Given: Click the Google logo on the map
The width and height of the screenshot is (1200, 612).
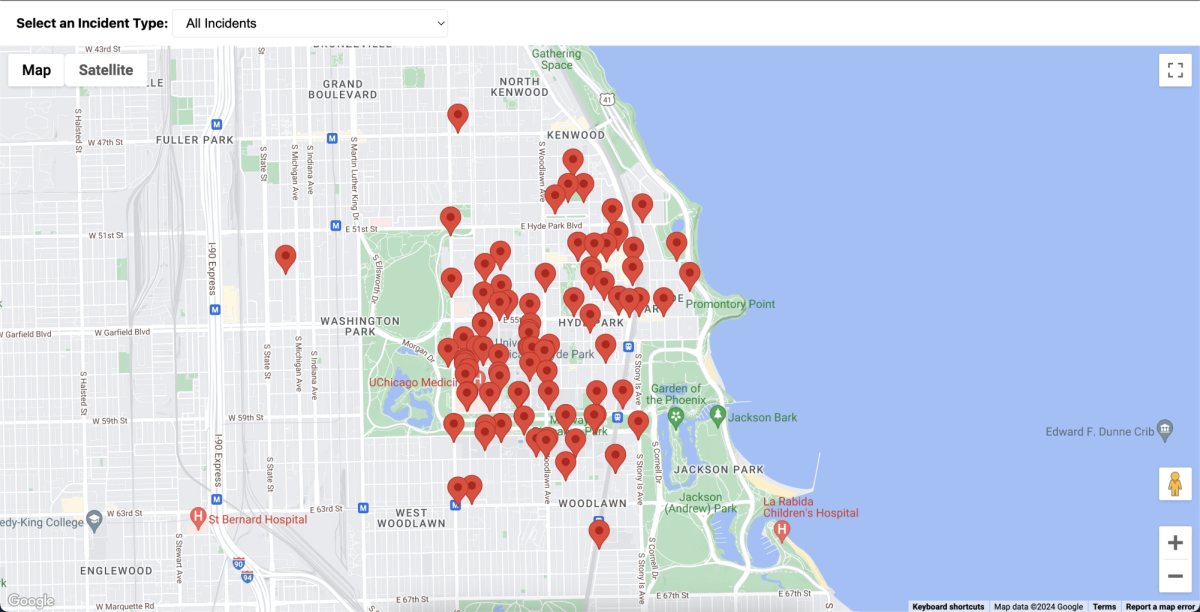Looking at the screenshot, I should 31,601.
